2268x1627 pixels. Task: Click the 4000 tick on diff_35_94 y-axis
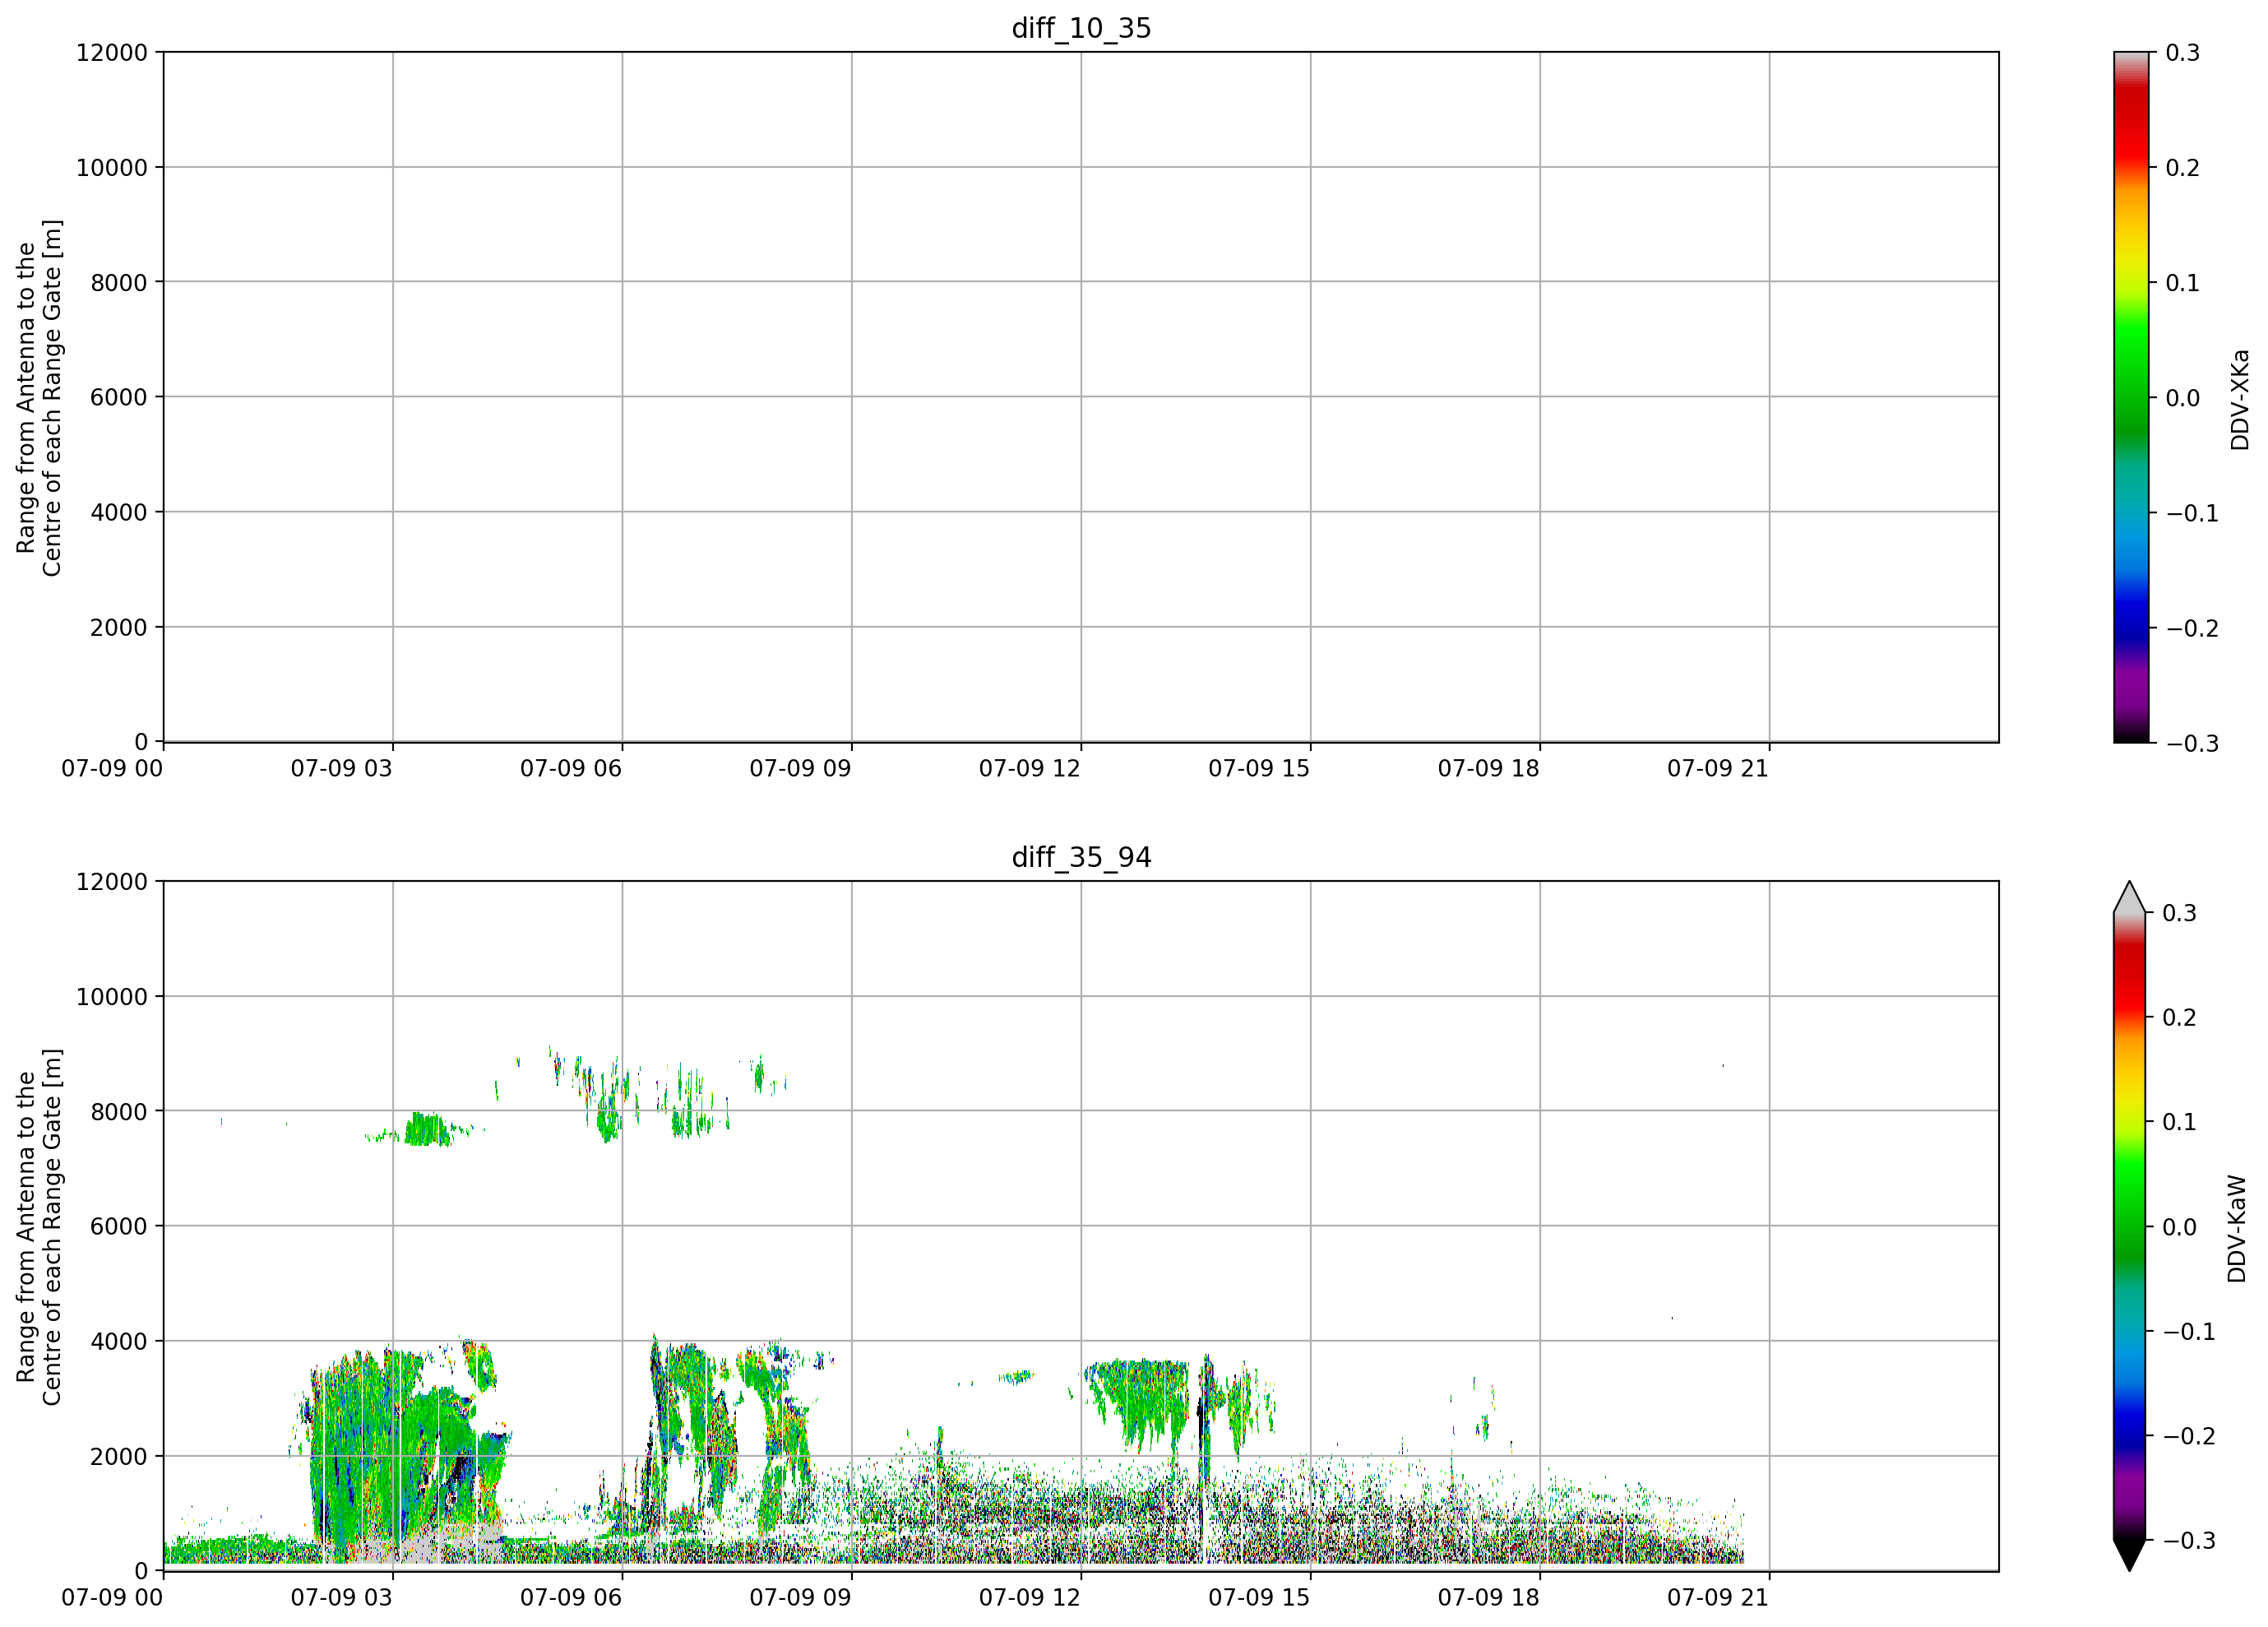tap(119, 1342)
